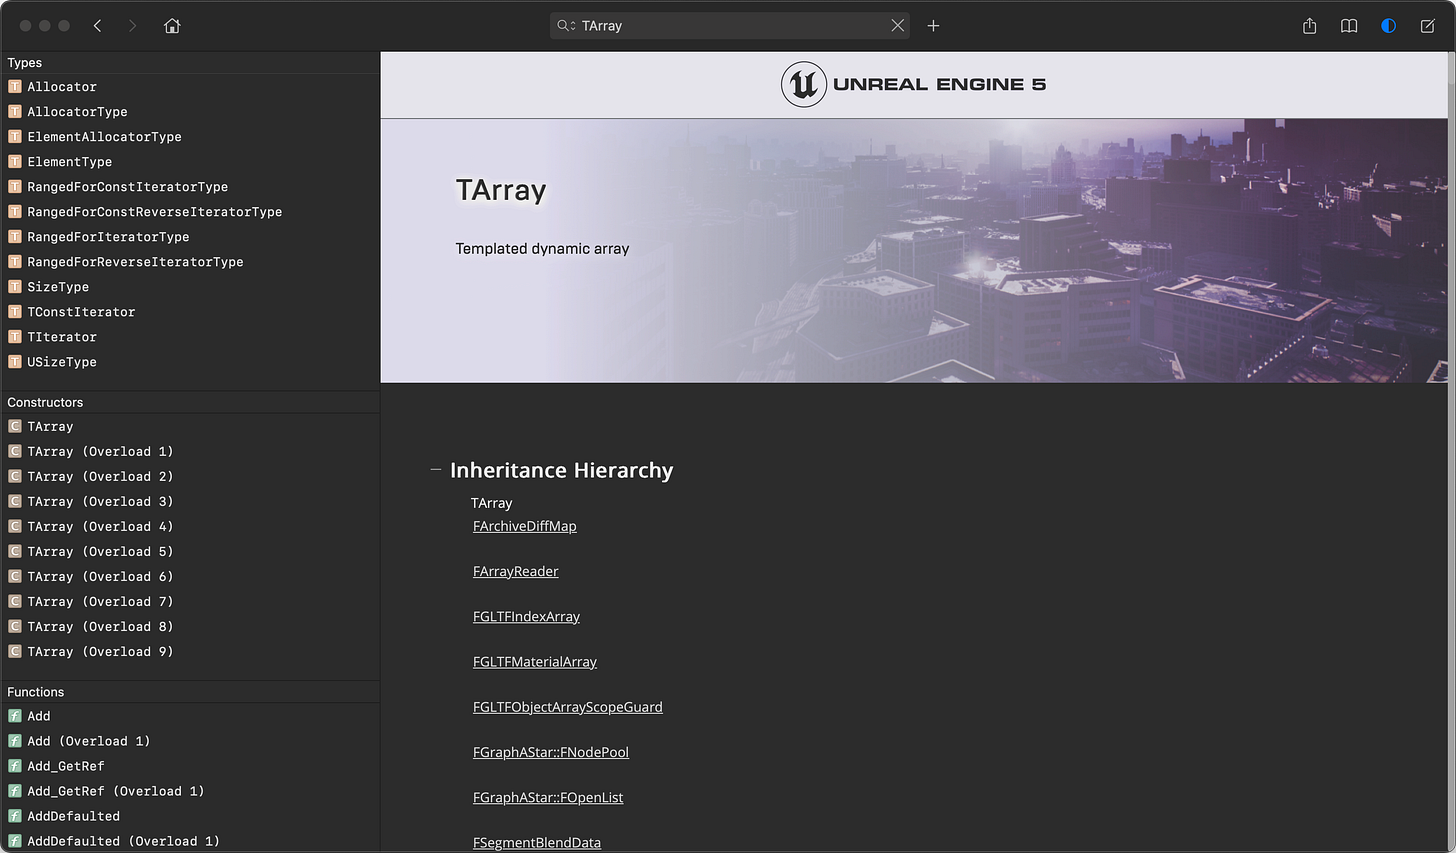Open the bookmarks book icon
This screenshot has width=1456, height=853.
tap(1349, 26)
